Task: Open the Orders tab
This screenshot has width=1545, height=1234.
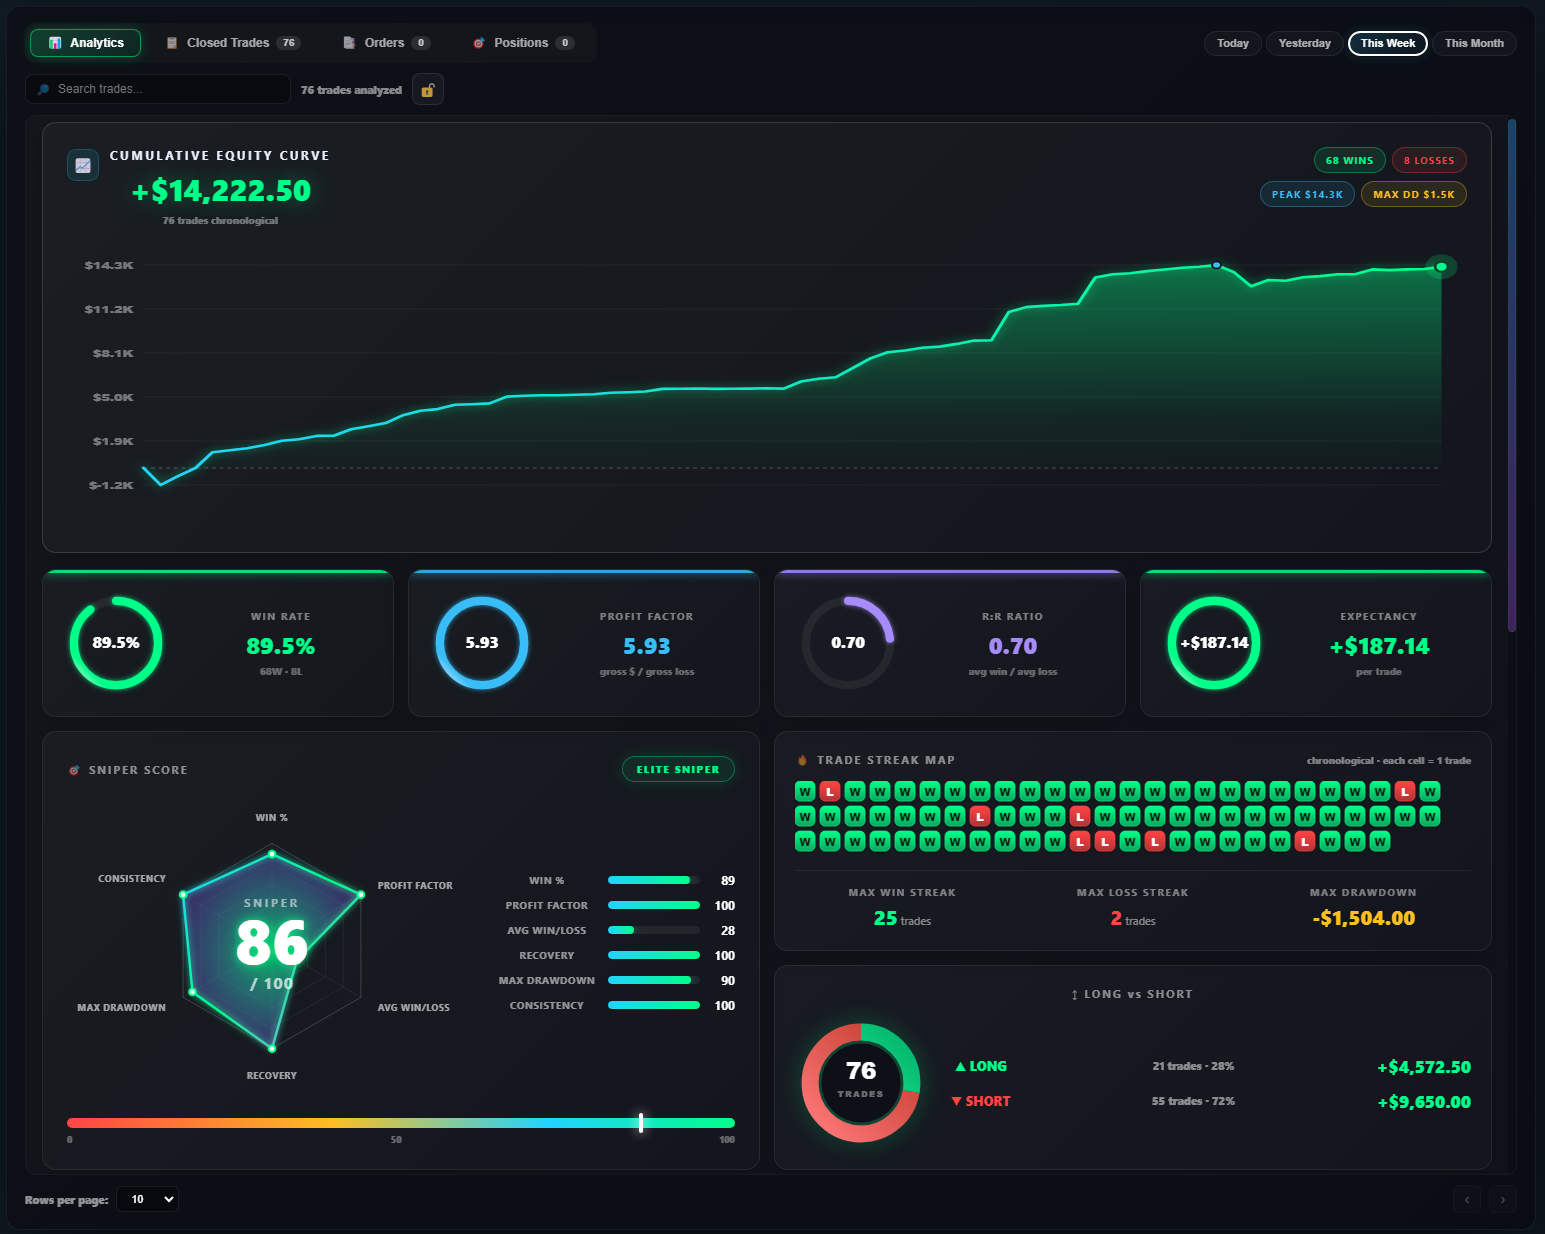Action: (387, 43)
